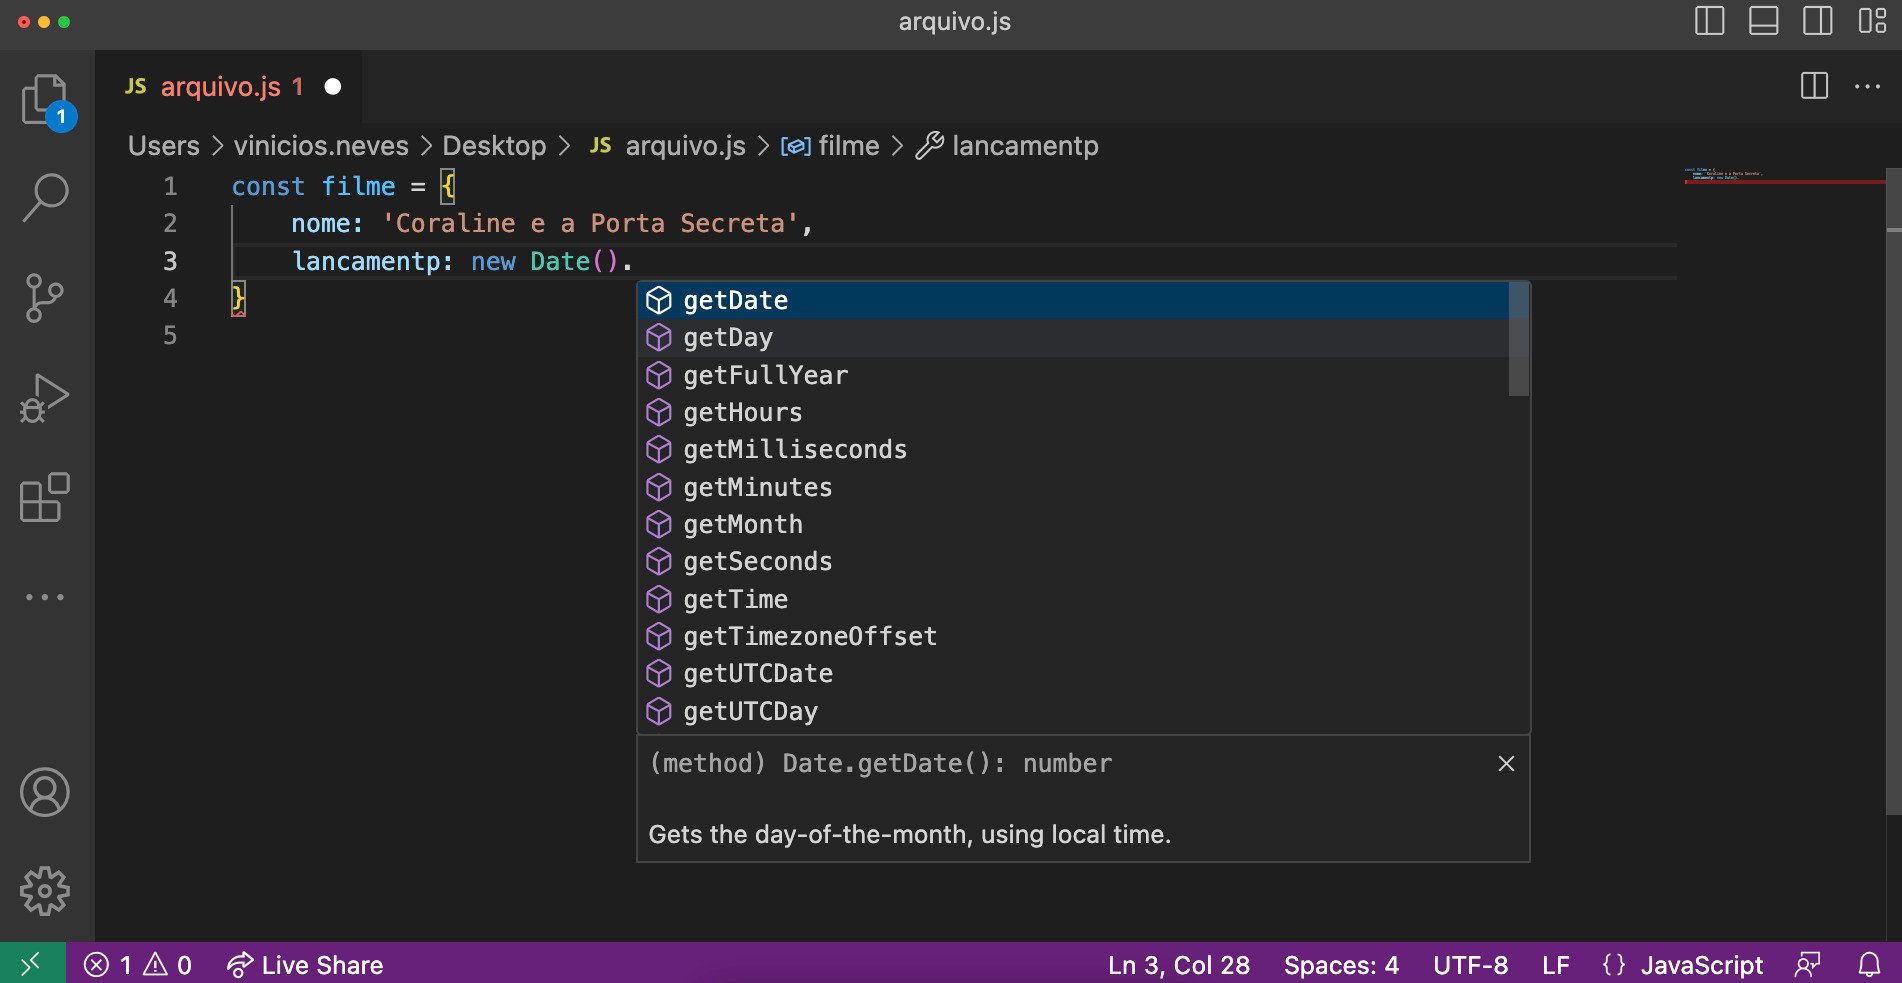
Task: Click the string 'Coraline e a Porta Secreta'
Action: pos(590,224)
